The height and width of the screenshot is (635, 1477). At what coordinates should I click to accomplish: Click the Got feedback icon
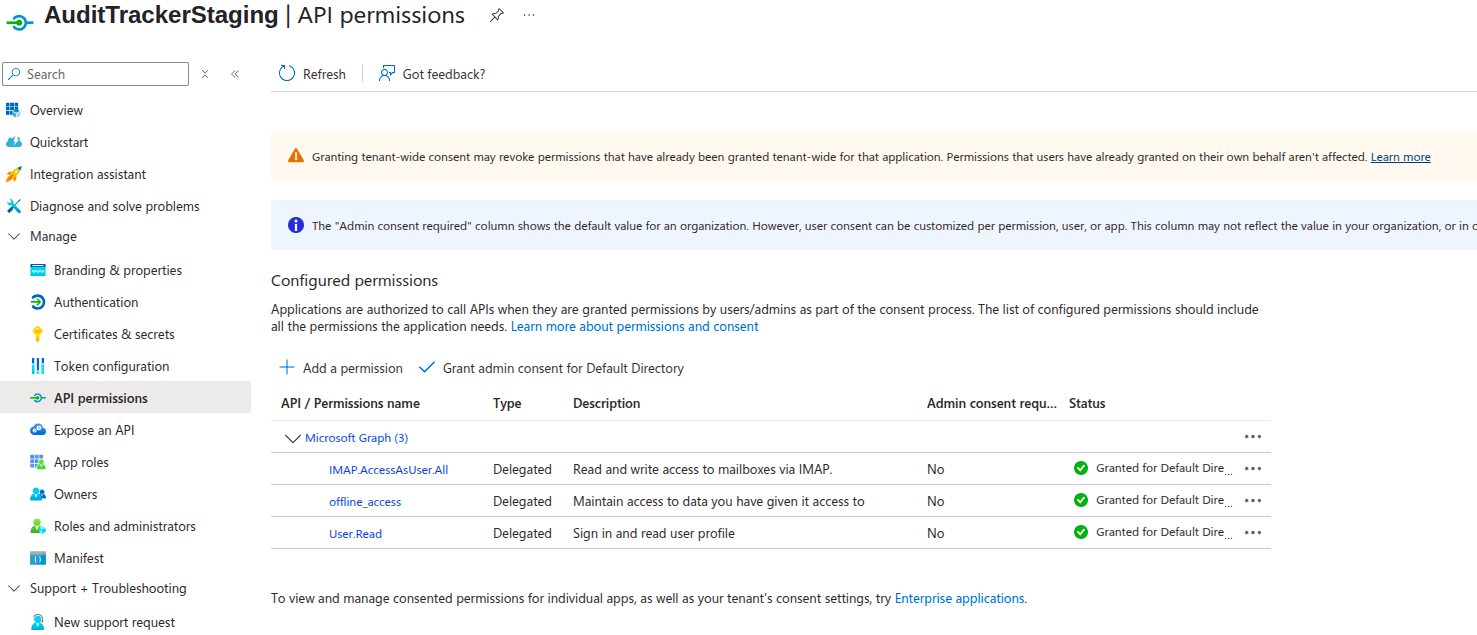coord(387,74)
